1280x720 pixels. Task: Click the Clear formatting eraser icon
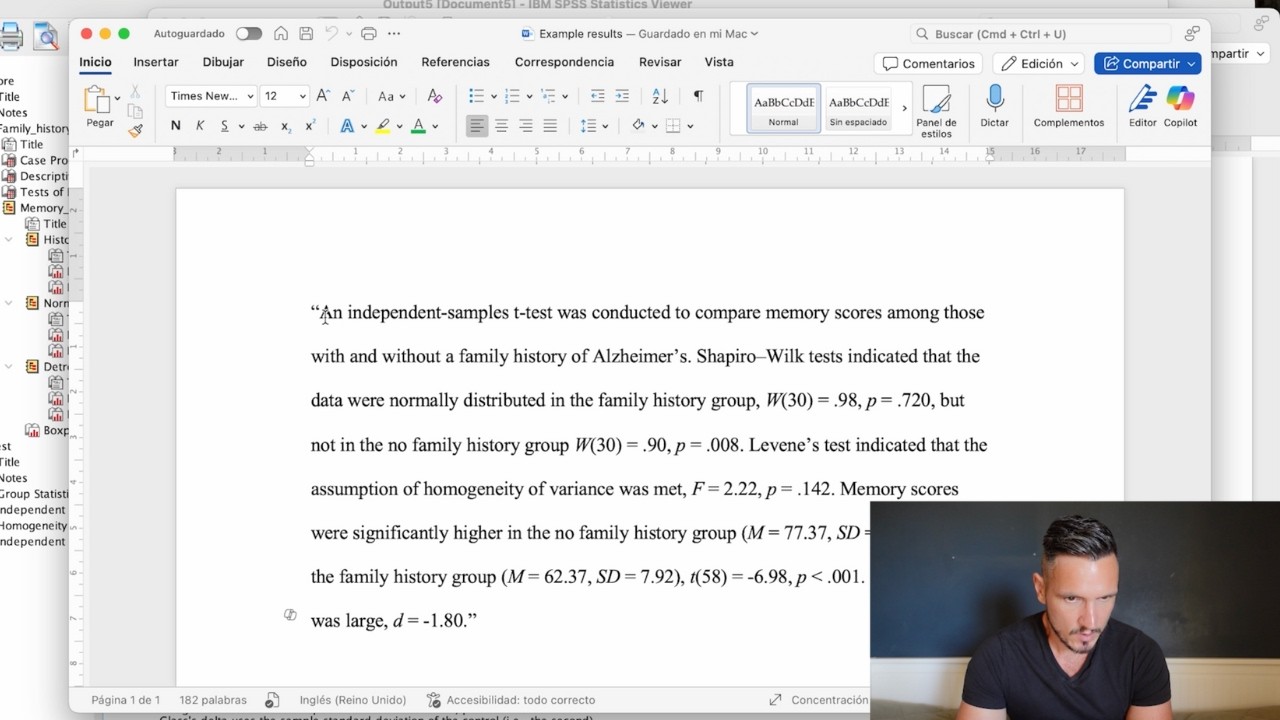[434, 96]
